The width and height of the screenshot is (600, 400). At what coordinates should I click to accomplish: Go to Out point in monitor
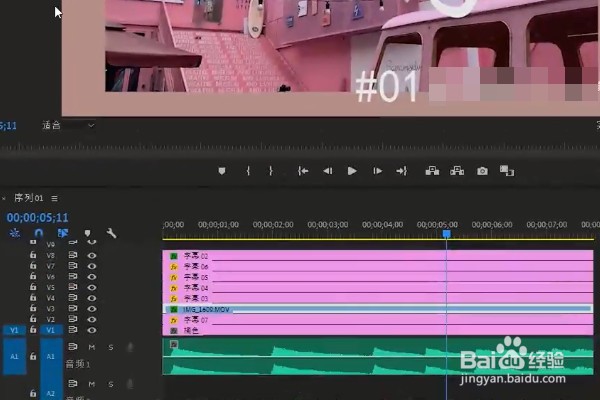click(401, 171)
